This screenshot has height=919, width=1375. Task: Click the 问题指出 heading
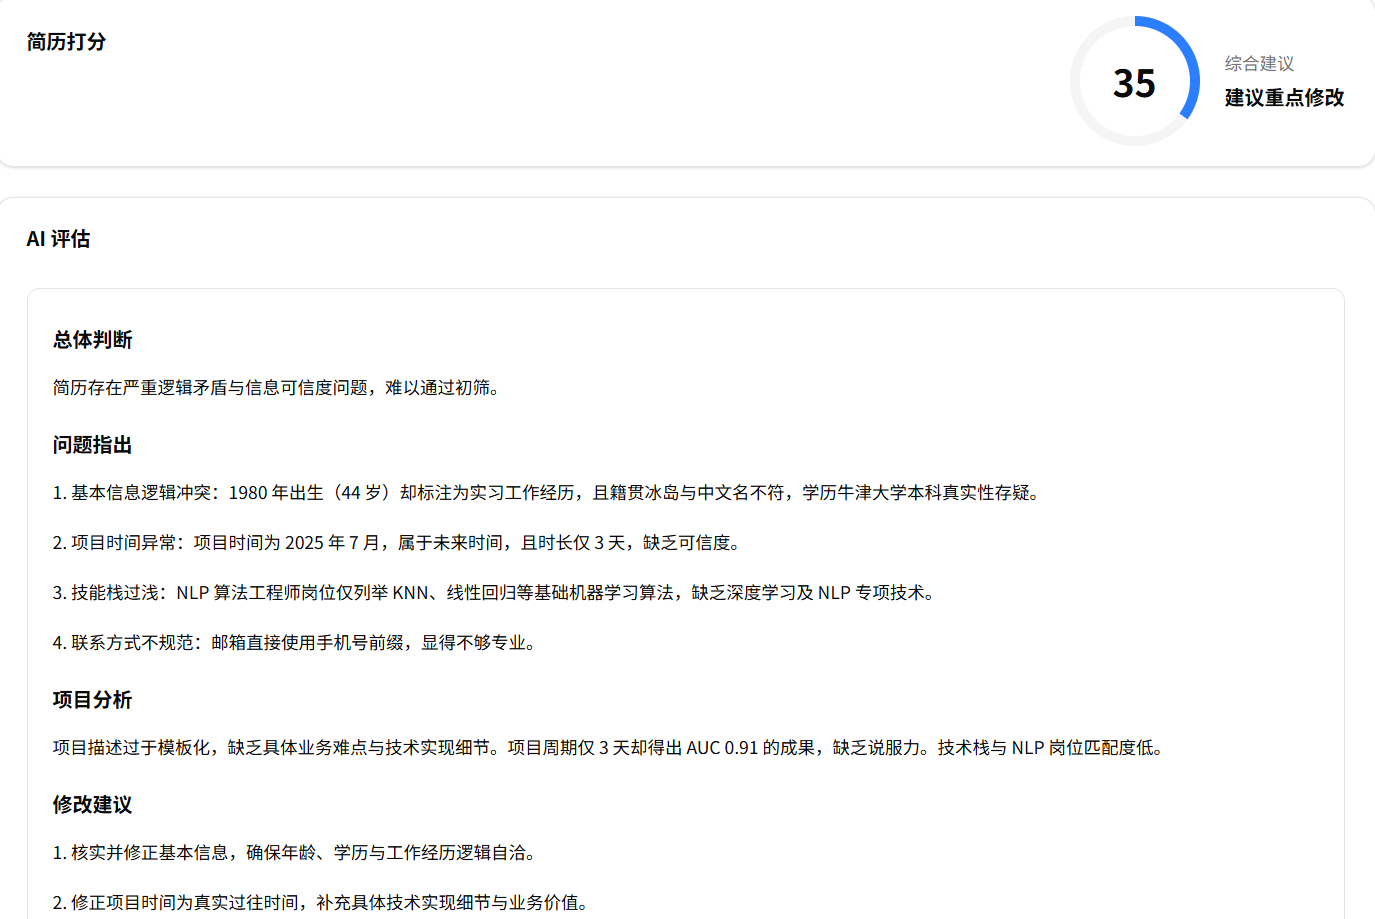[x=93, y=445]
